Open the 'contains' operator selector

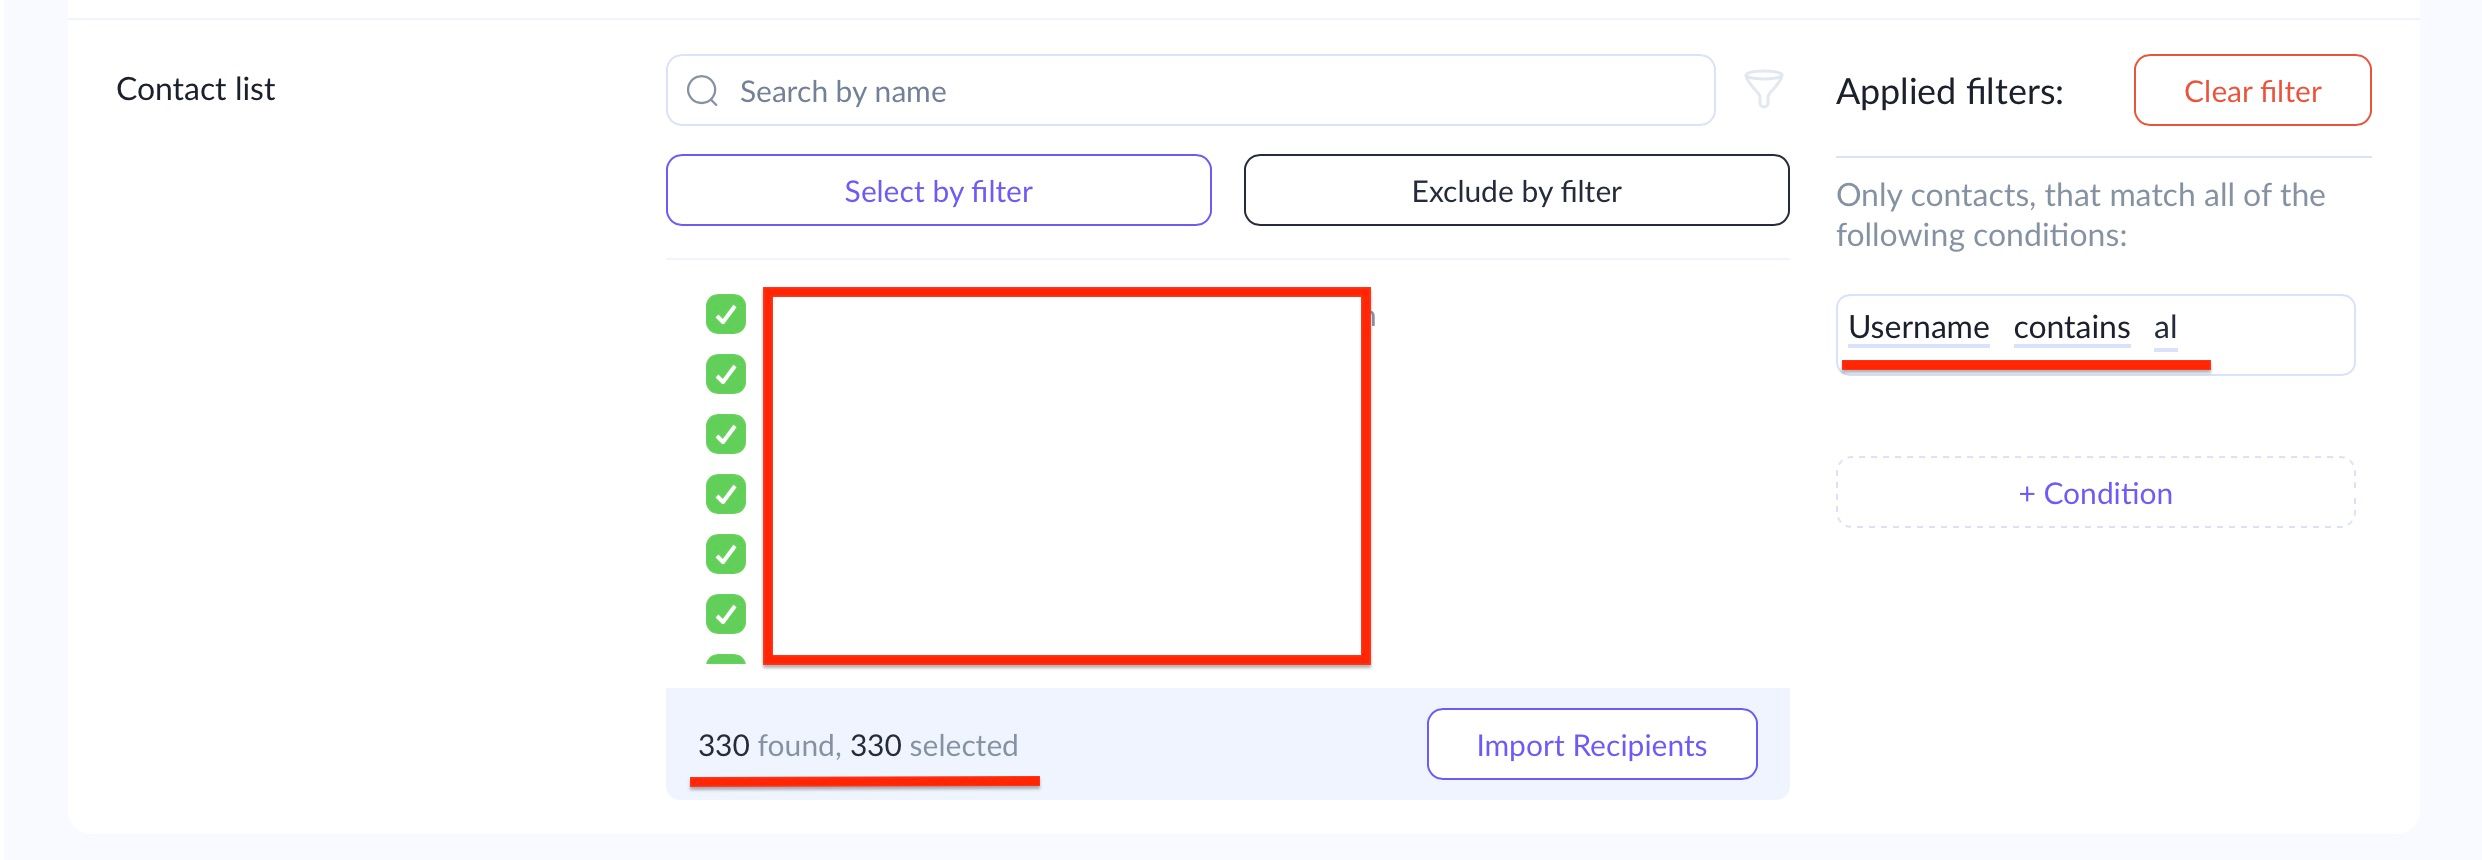pos(2071,327)
